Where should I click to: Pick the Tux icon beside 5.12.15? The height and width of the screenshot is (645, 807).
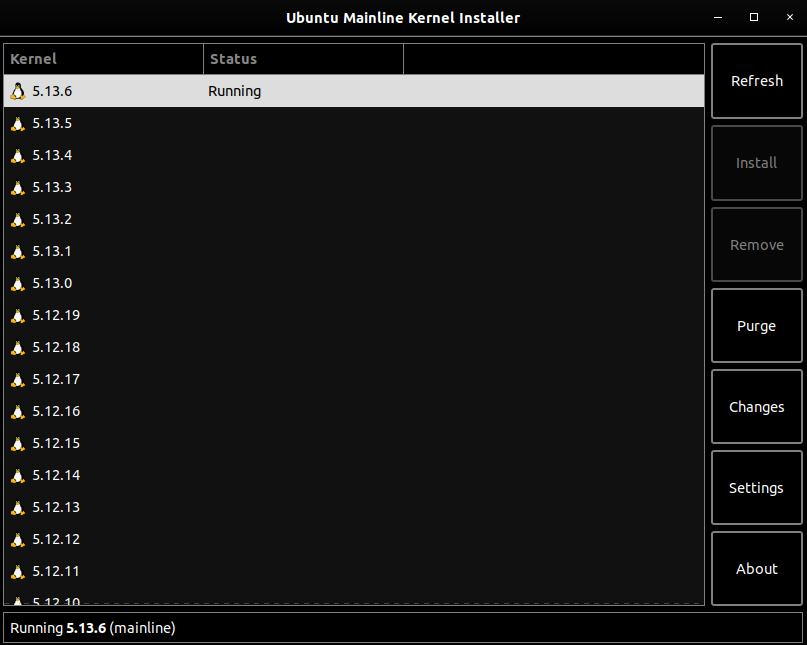(18, 443)
